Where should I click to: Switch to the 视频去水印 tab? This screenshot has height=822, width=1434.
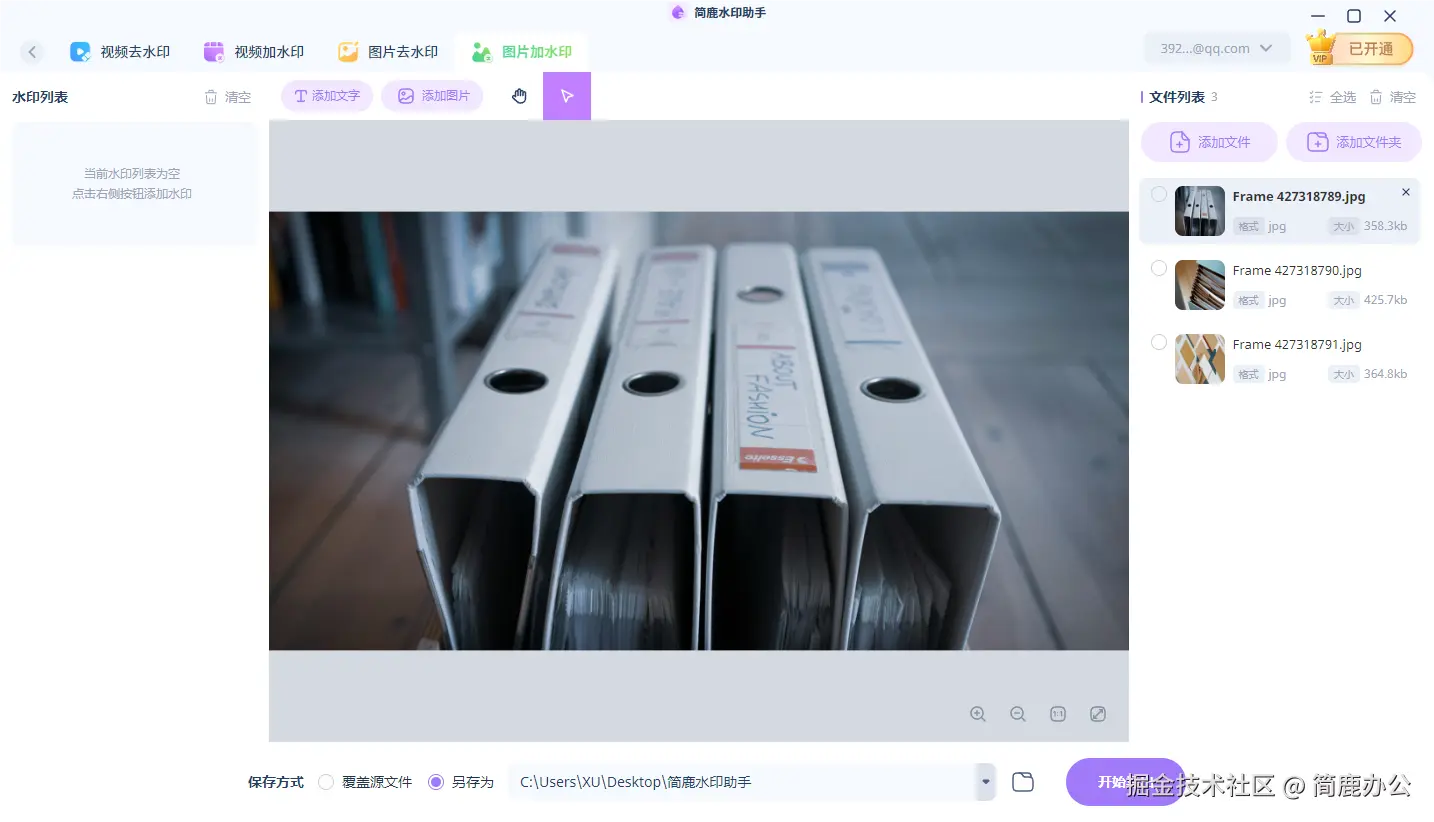coord(120,51)
